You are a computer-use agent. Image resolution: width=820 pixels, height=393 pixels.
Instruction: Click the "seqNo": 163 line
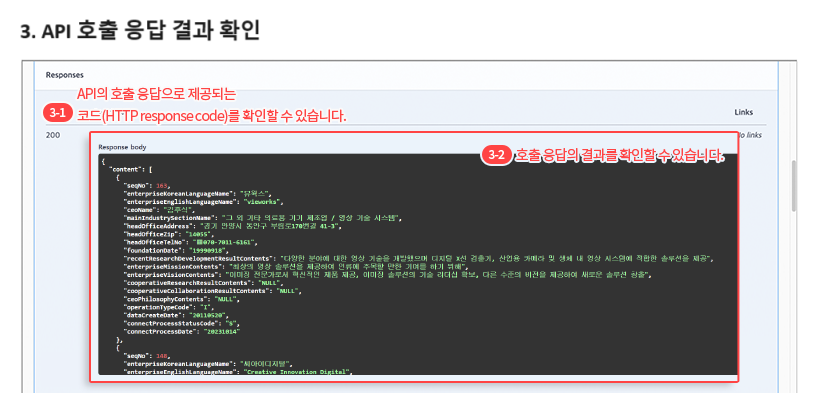pos(147,185)
